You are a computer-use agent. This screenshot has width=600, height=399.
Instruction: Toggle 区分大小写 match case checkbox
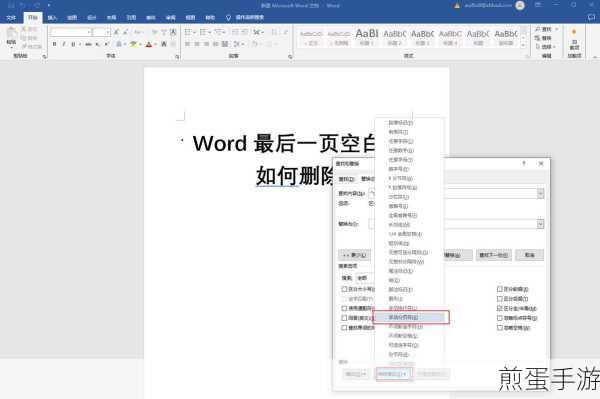(344, 289)
